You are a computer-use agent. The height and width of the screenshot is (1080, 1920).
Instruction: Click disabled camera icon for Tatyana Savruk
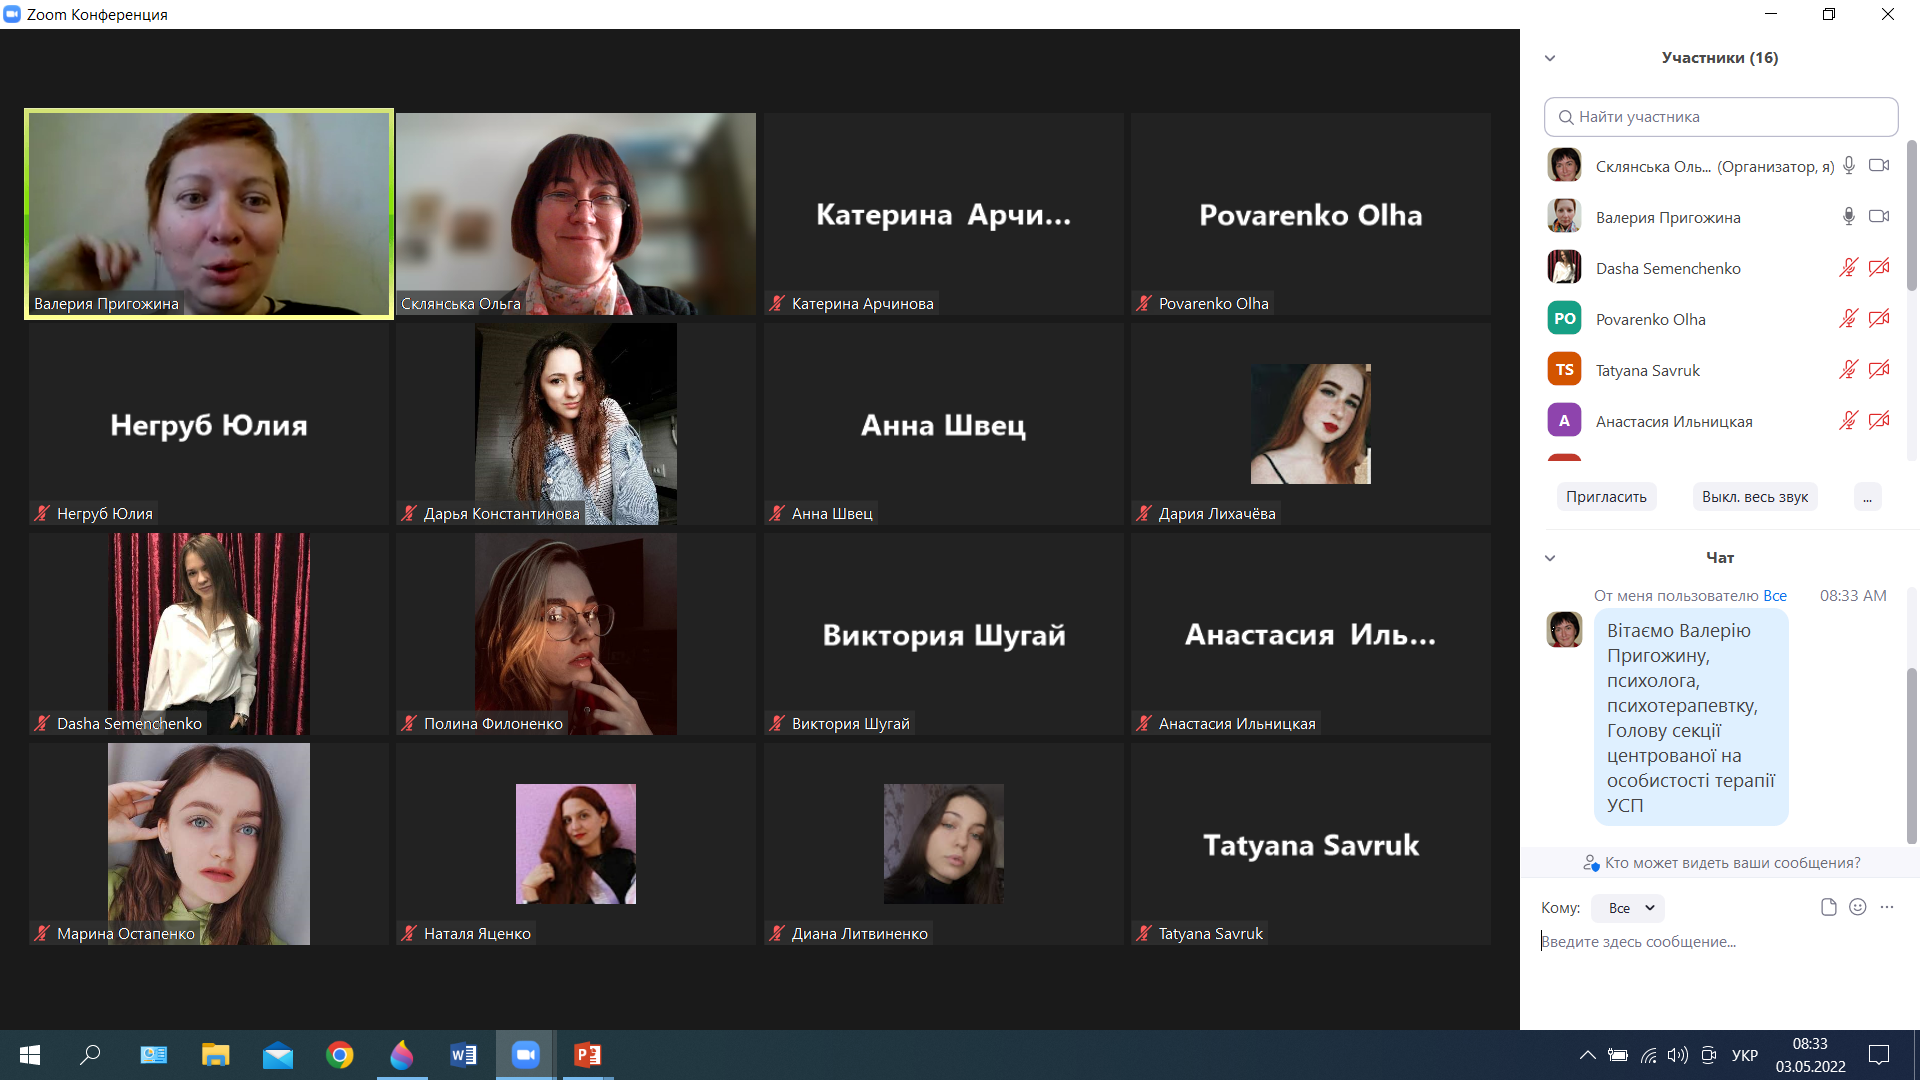coord(1879,370)
